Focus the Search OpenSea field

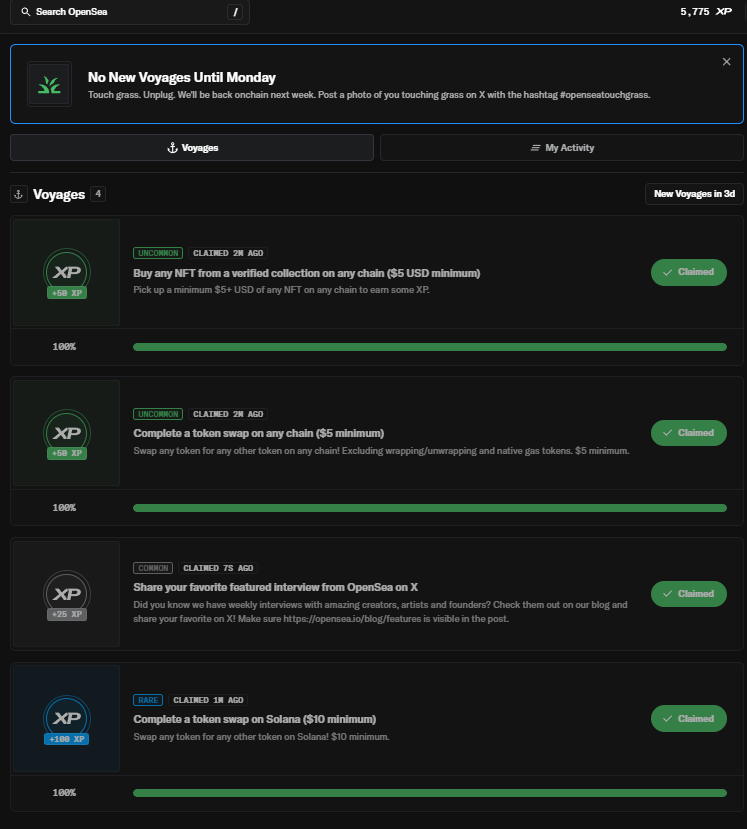tap(130, 12)
